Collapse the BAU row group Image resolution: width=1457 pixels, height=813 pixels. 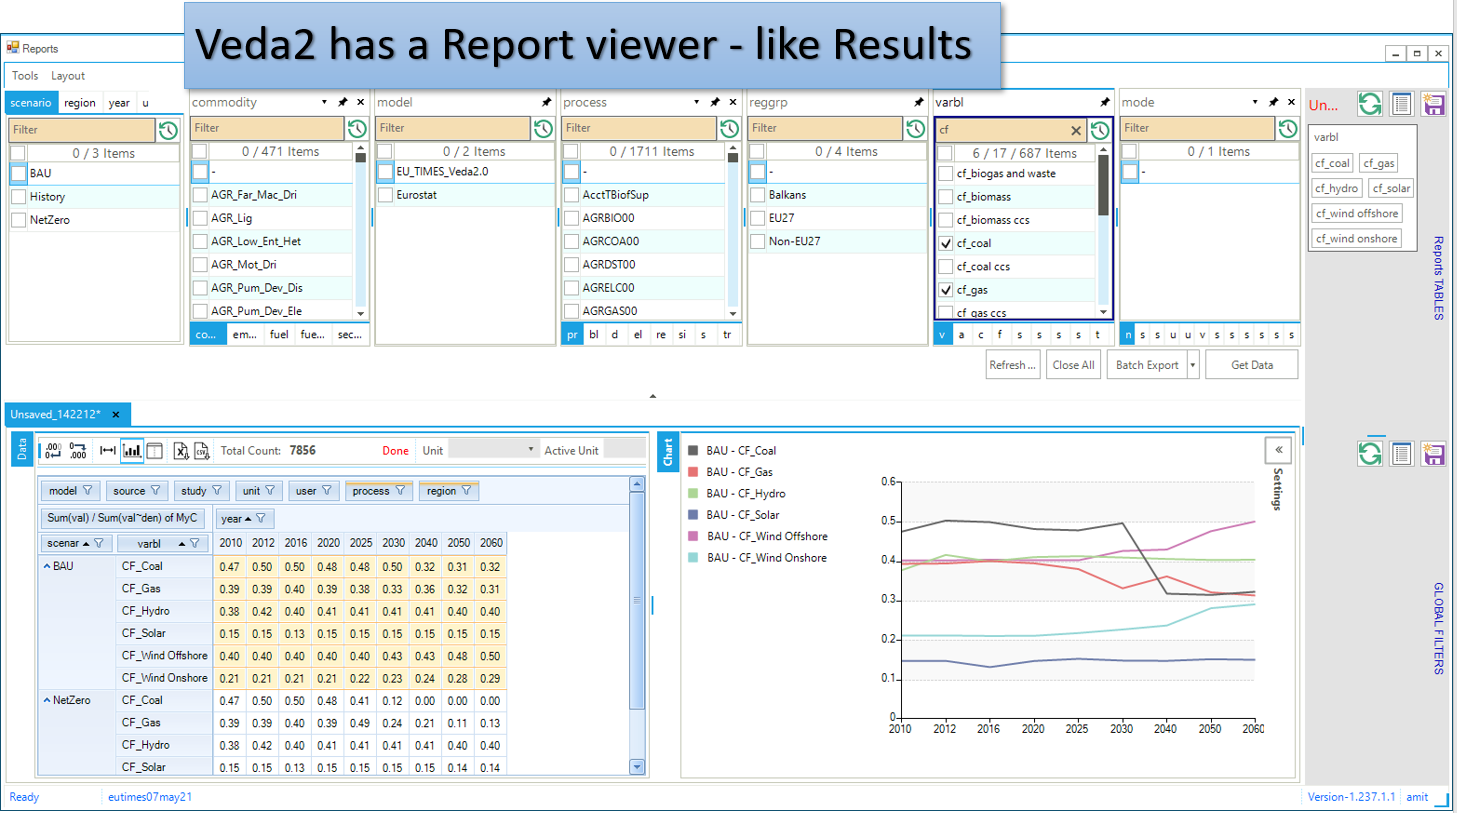coord(47,566)
